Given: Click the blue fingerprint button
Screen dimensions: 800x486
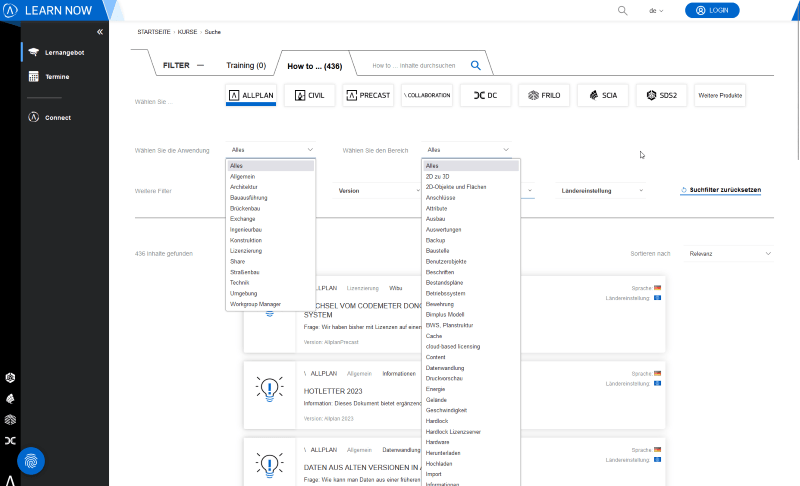Looking at the screenshot, I should pyautogui.click(x=31, y=461).
